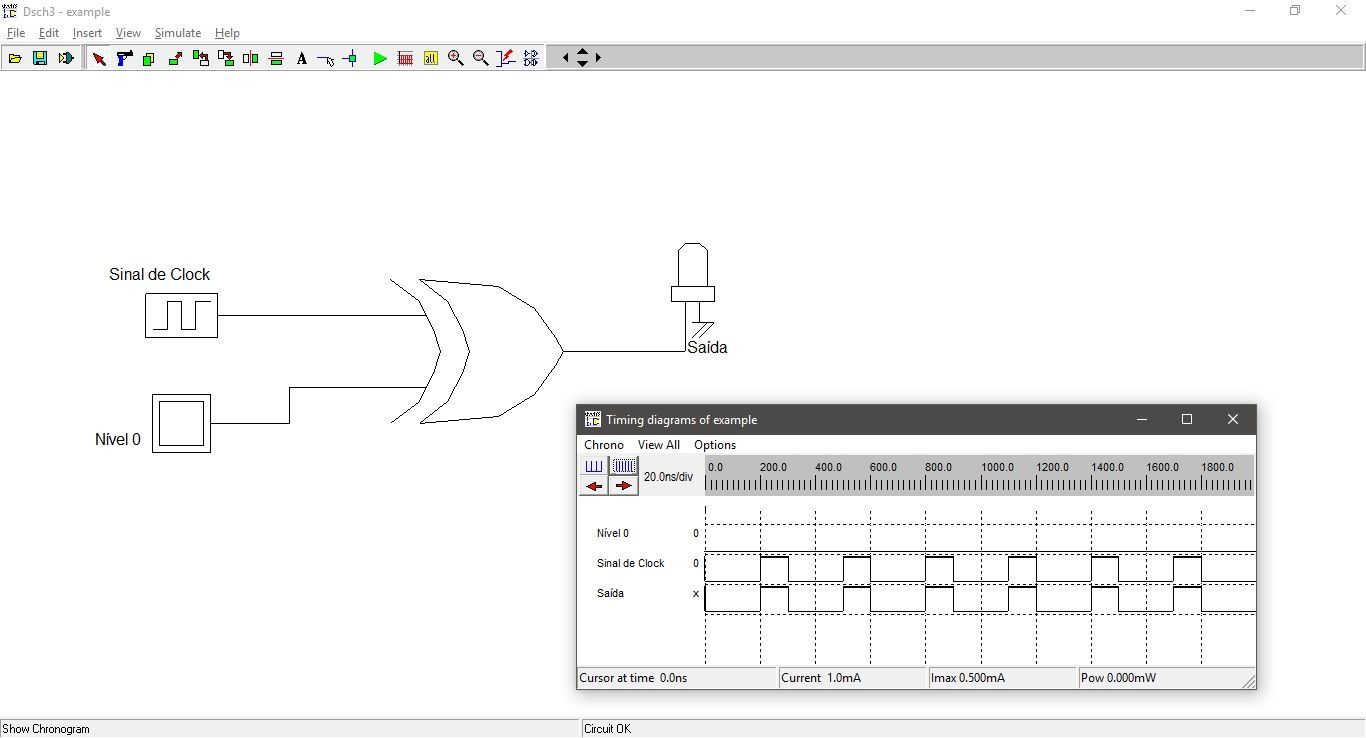Click View All in timing diagrams window

point(658,445)
